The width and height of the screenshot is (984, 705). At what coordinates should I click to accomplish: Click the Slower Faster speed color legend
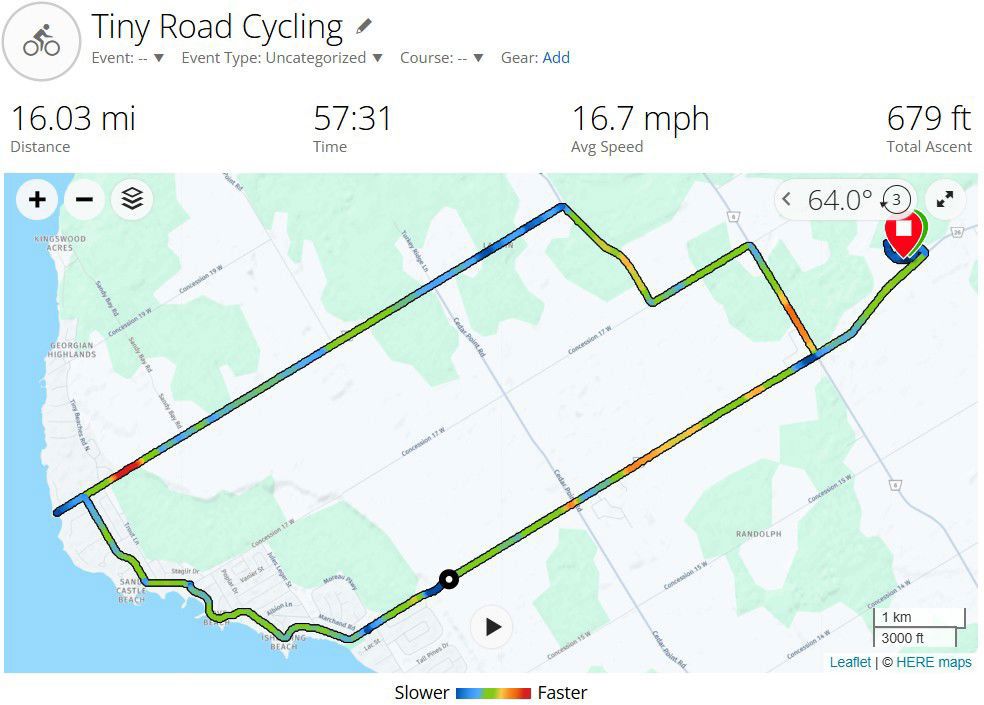pos(491,693)
